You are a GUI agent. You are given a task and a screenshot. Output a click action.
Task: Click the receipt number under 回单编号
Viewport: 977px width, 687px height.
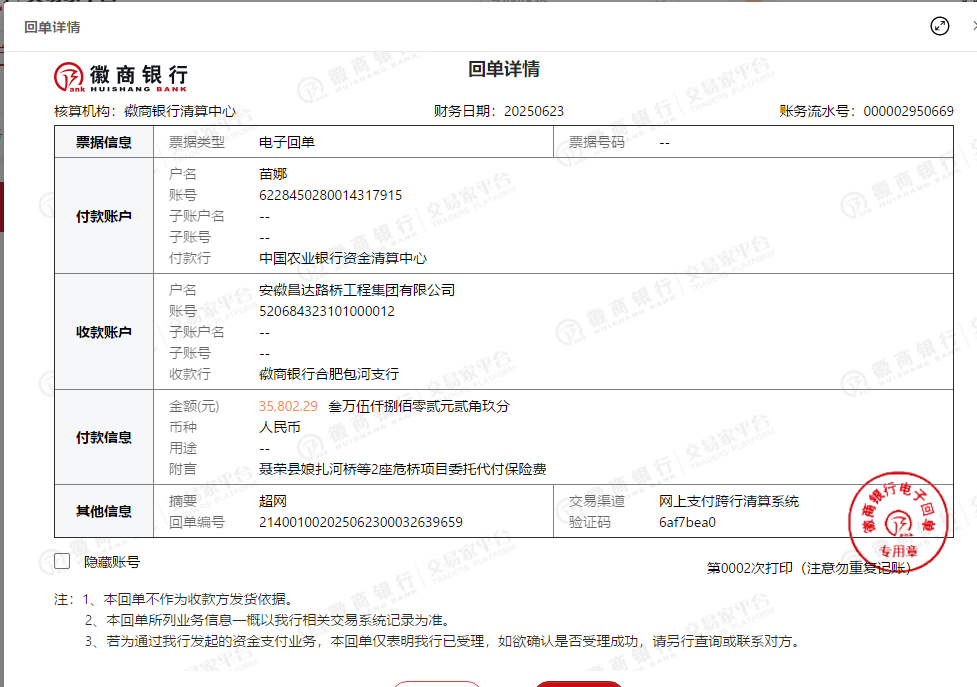[x=360, y=522]
